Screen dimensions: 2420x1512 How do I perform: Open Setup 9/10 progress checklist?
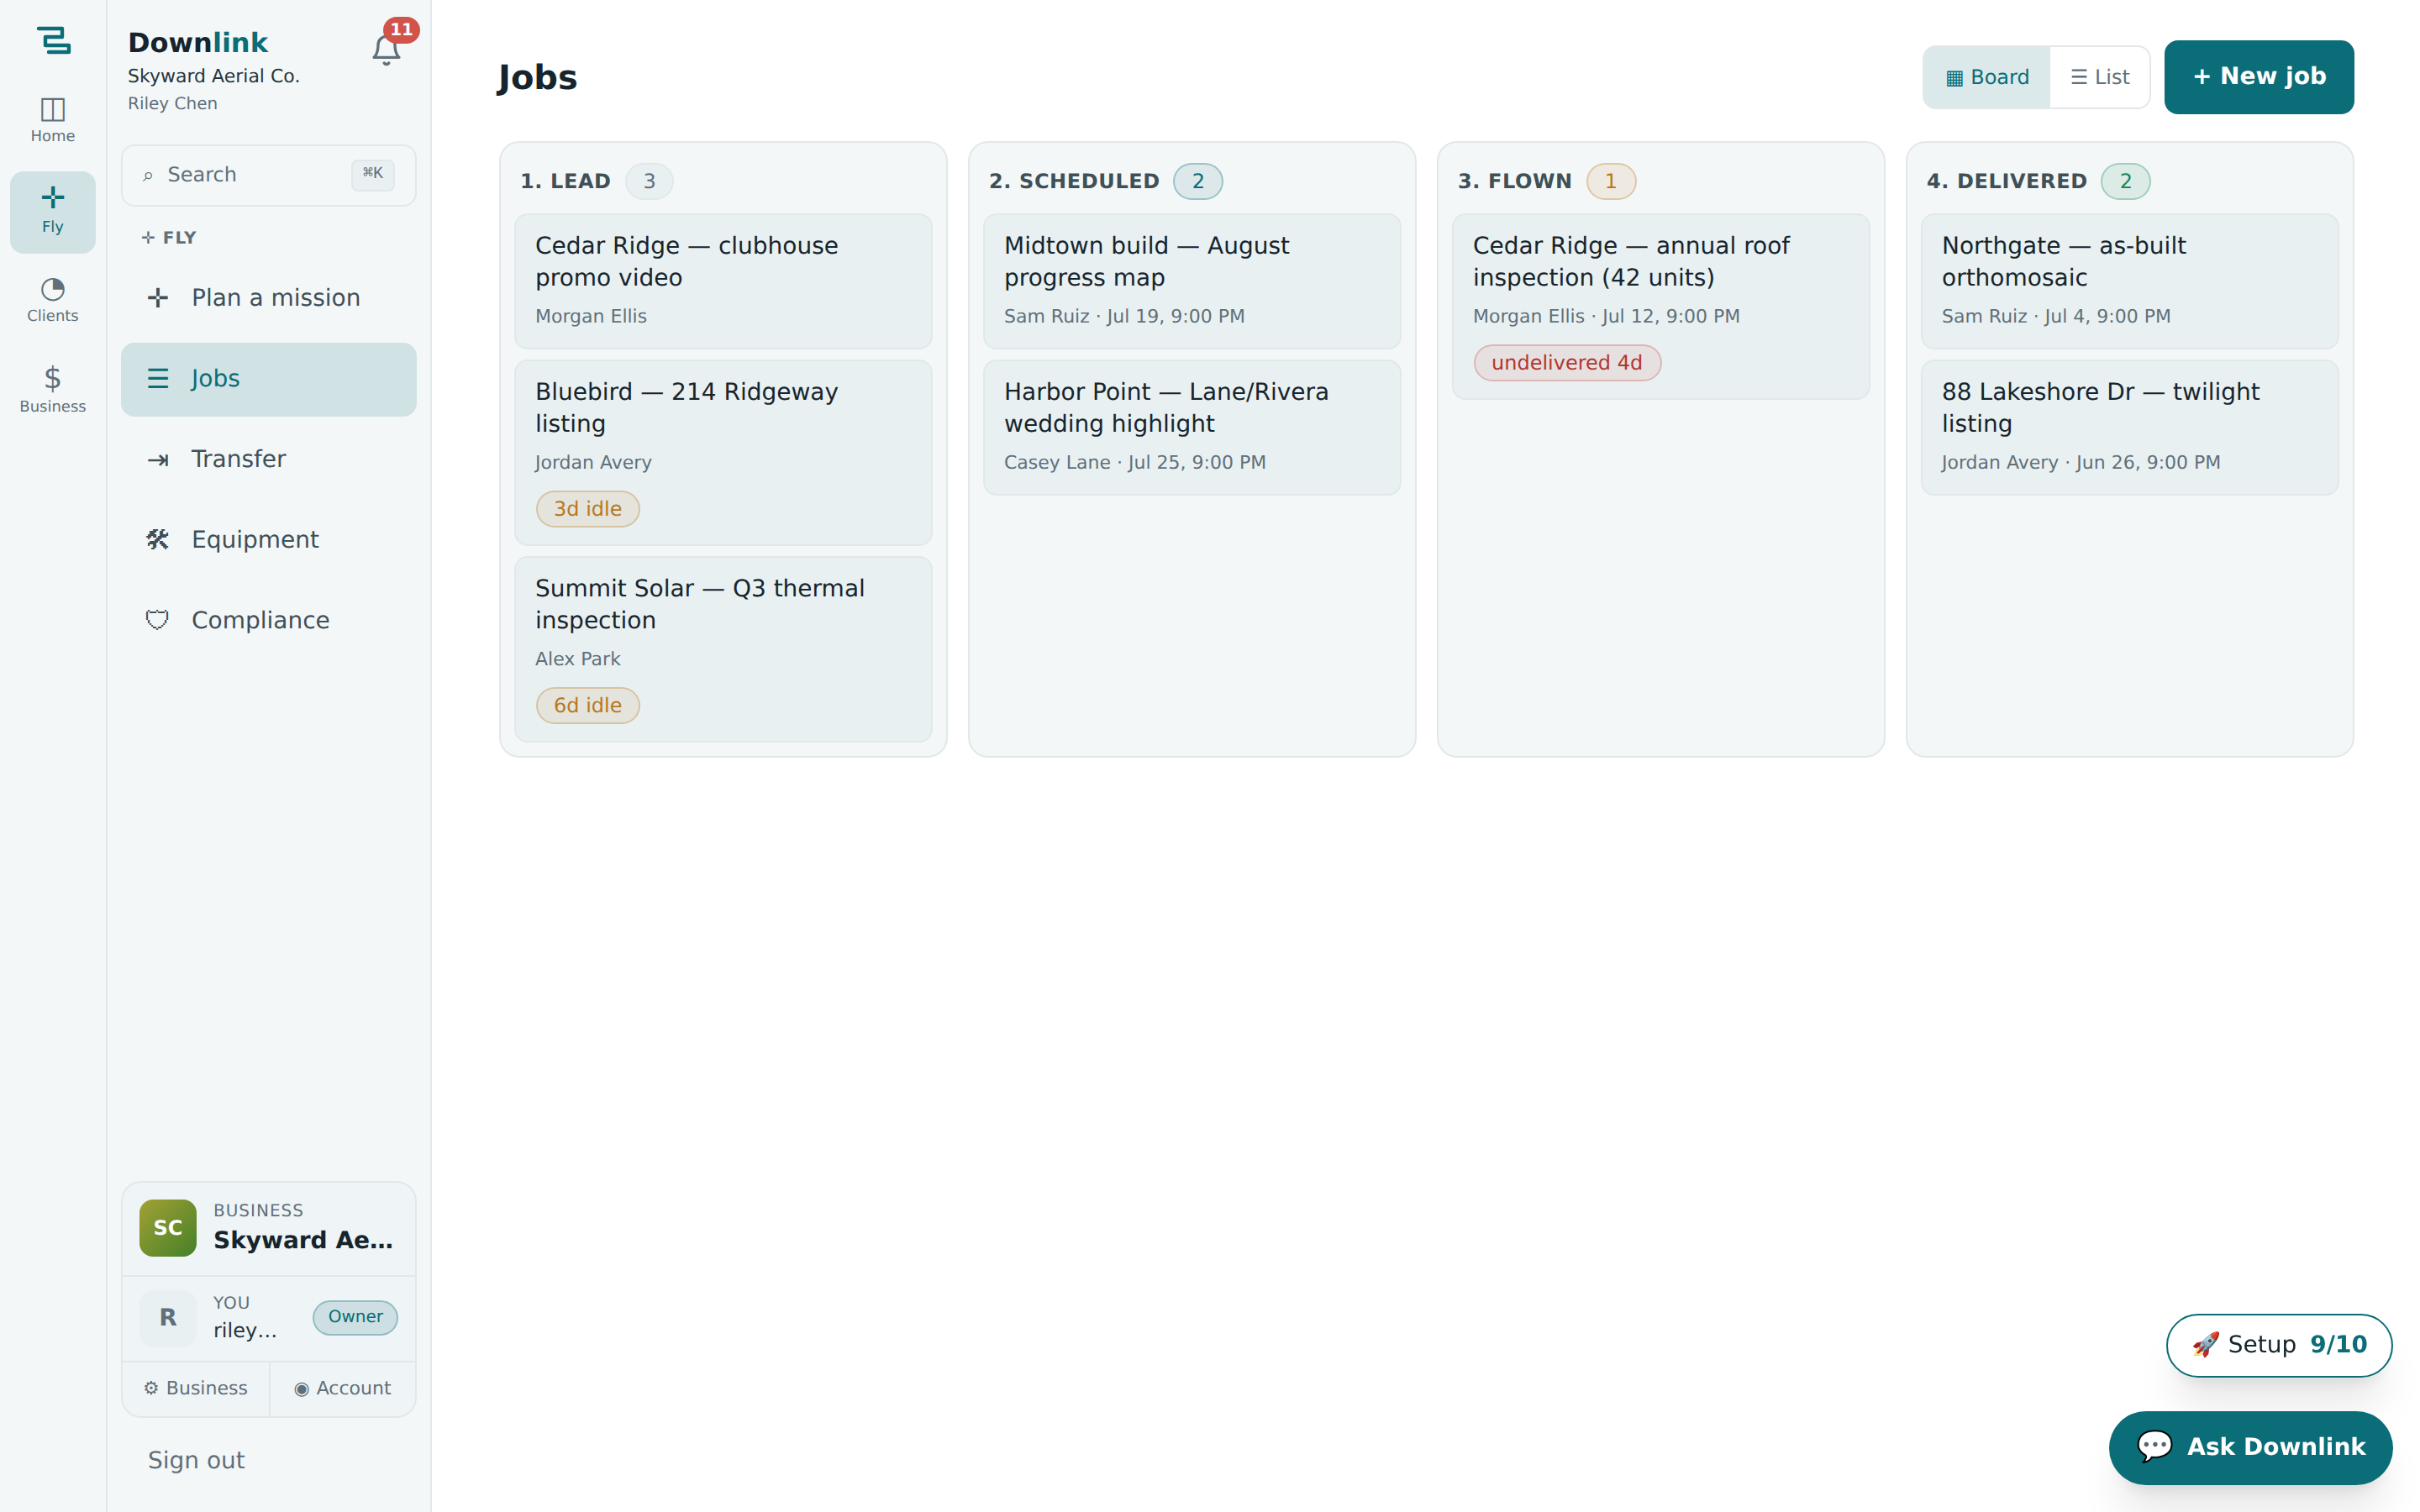2278,1345
